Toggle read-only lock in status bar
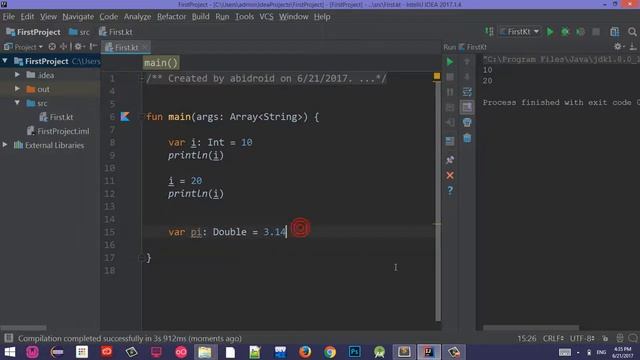The image size is (640, 360). 605,338
